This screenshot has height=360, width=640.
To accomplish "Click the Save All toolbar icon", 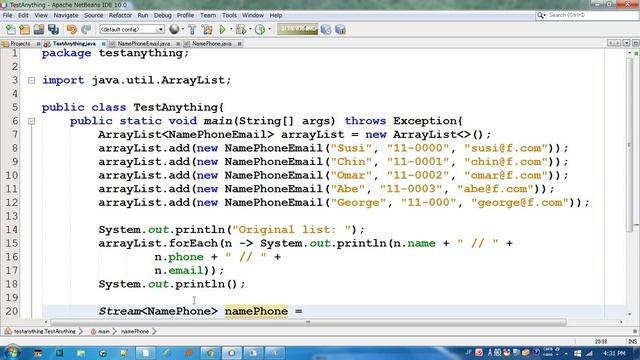I will [53, 29].
